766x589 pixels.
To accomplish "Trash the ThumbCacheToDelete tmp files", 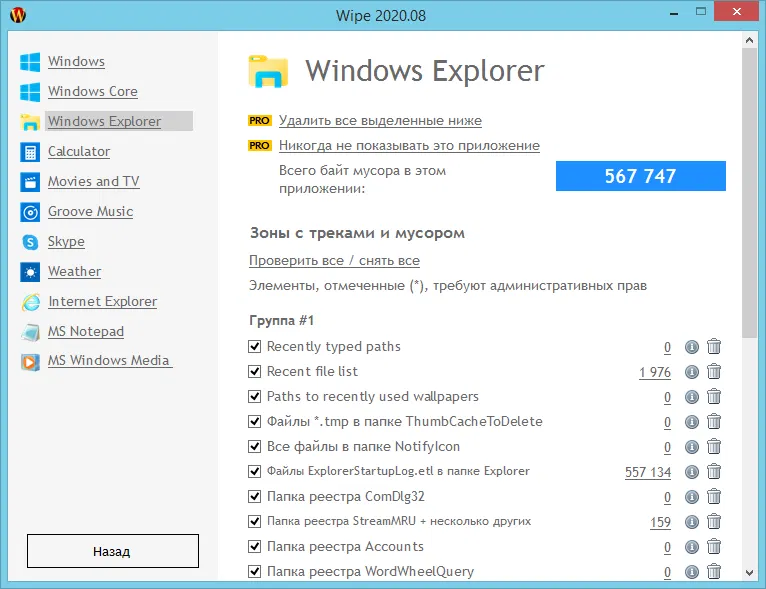I will 714,421.
